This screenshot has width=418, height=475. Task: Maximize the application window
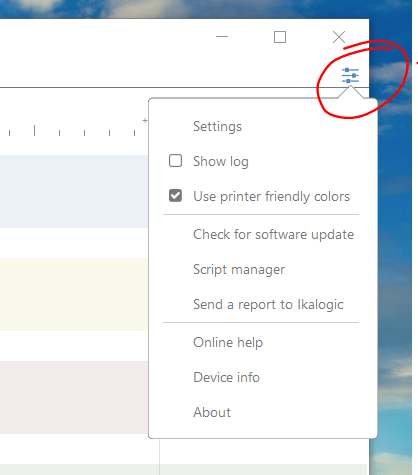[280, 37]
